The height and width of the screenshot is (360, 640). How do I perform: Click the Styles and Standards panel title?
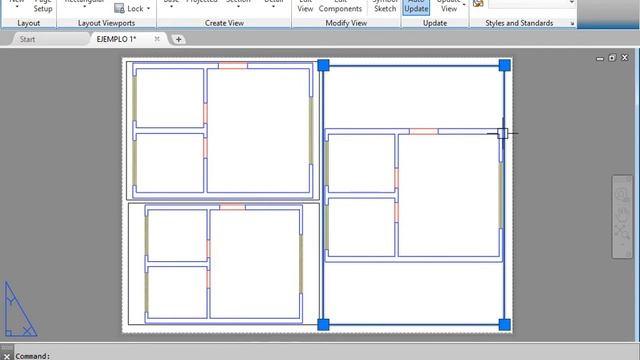pyautogui.click(x=519, y=23)
